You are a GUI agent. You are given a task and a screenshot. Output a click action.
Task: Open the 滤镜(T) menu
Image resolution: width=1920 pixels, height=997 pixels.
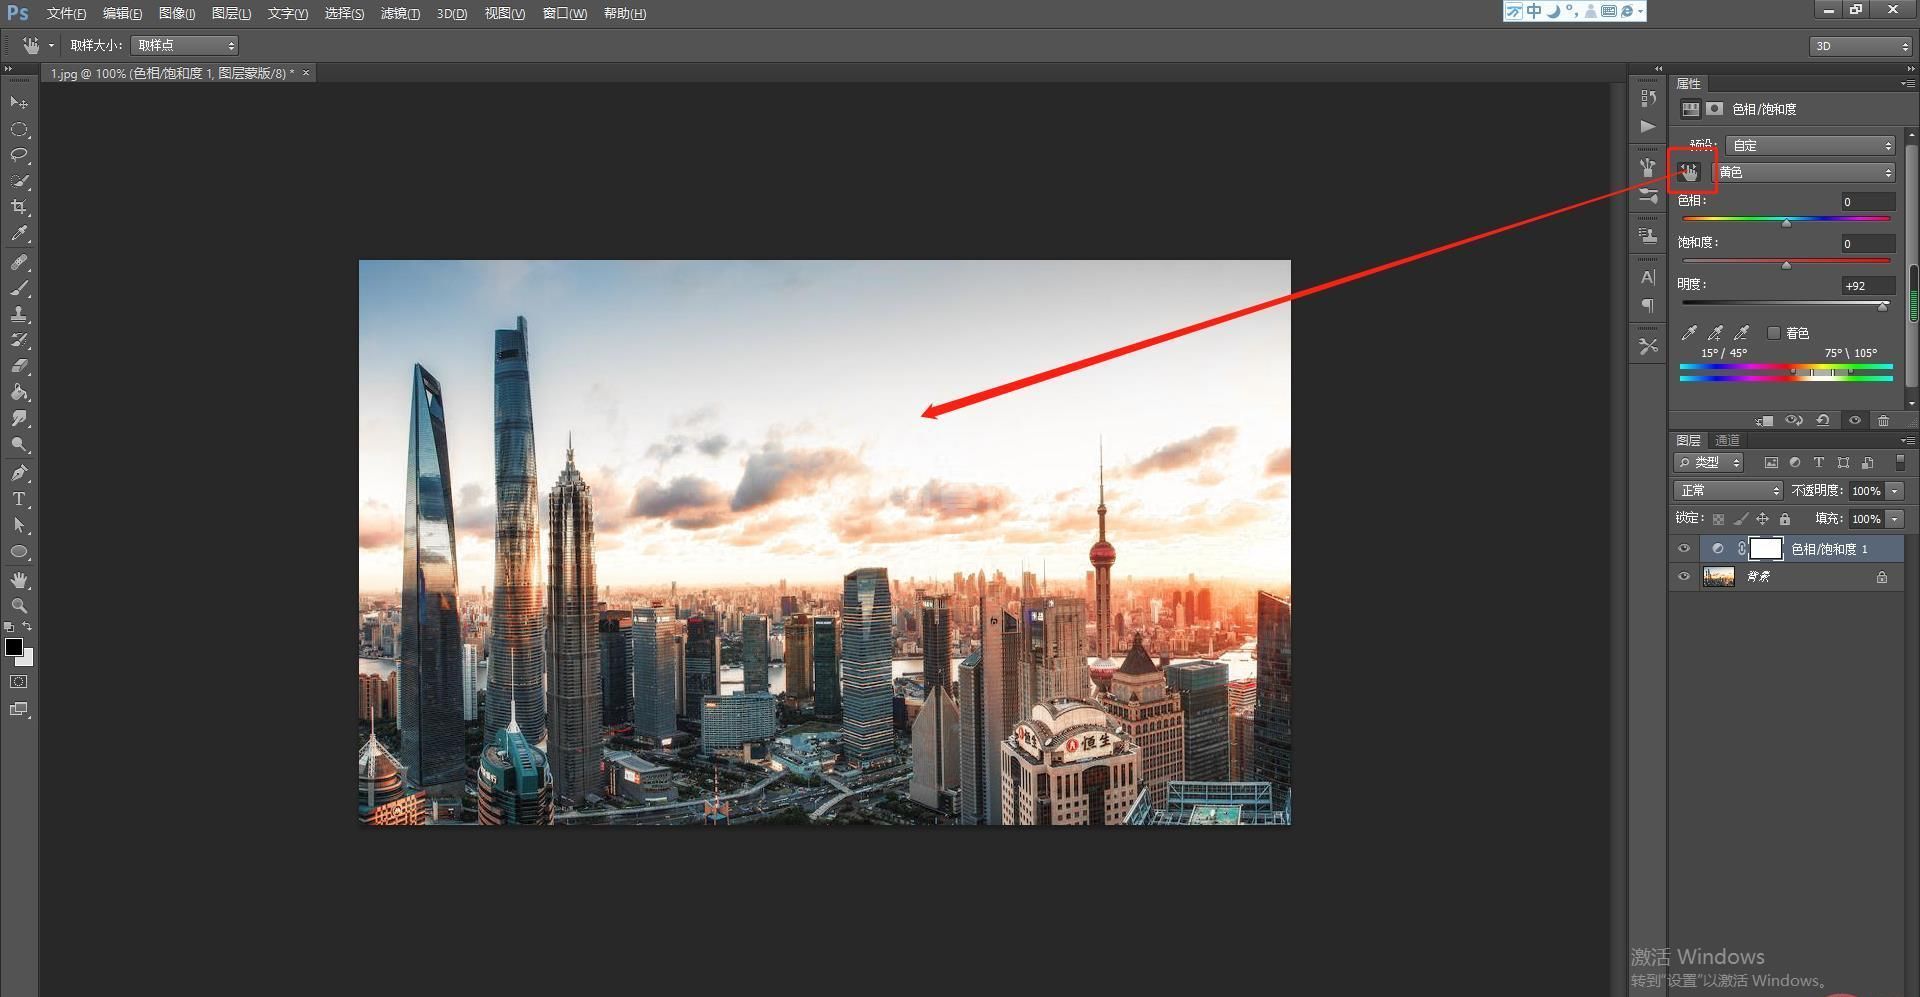(400, 13)
